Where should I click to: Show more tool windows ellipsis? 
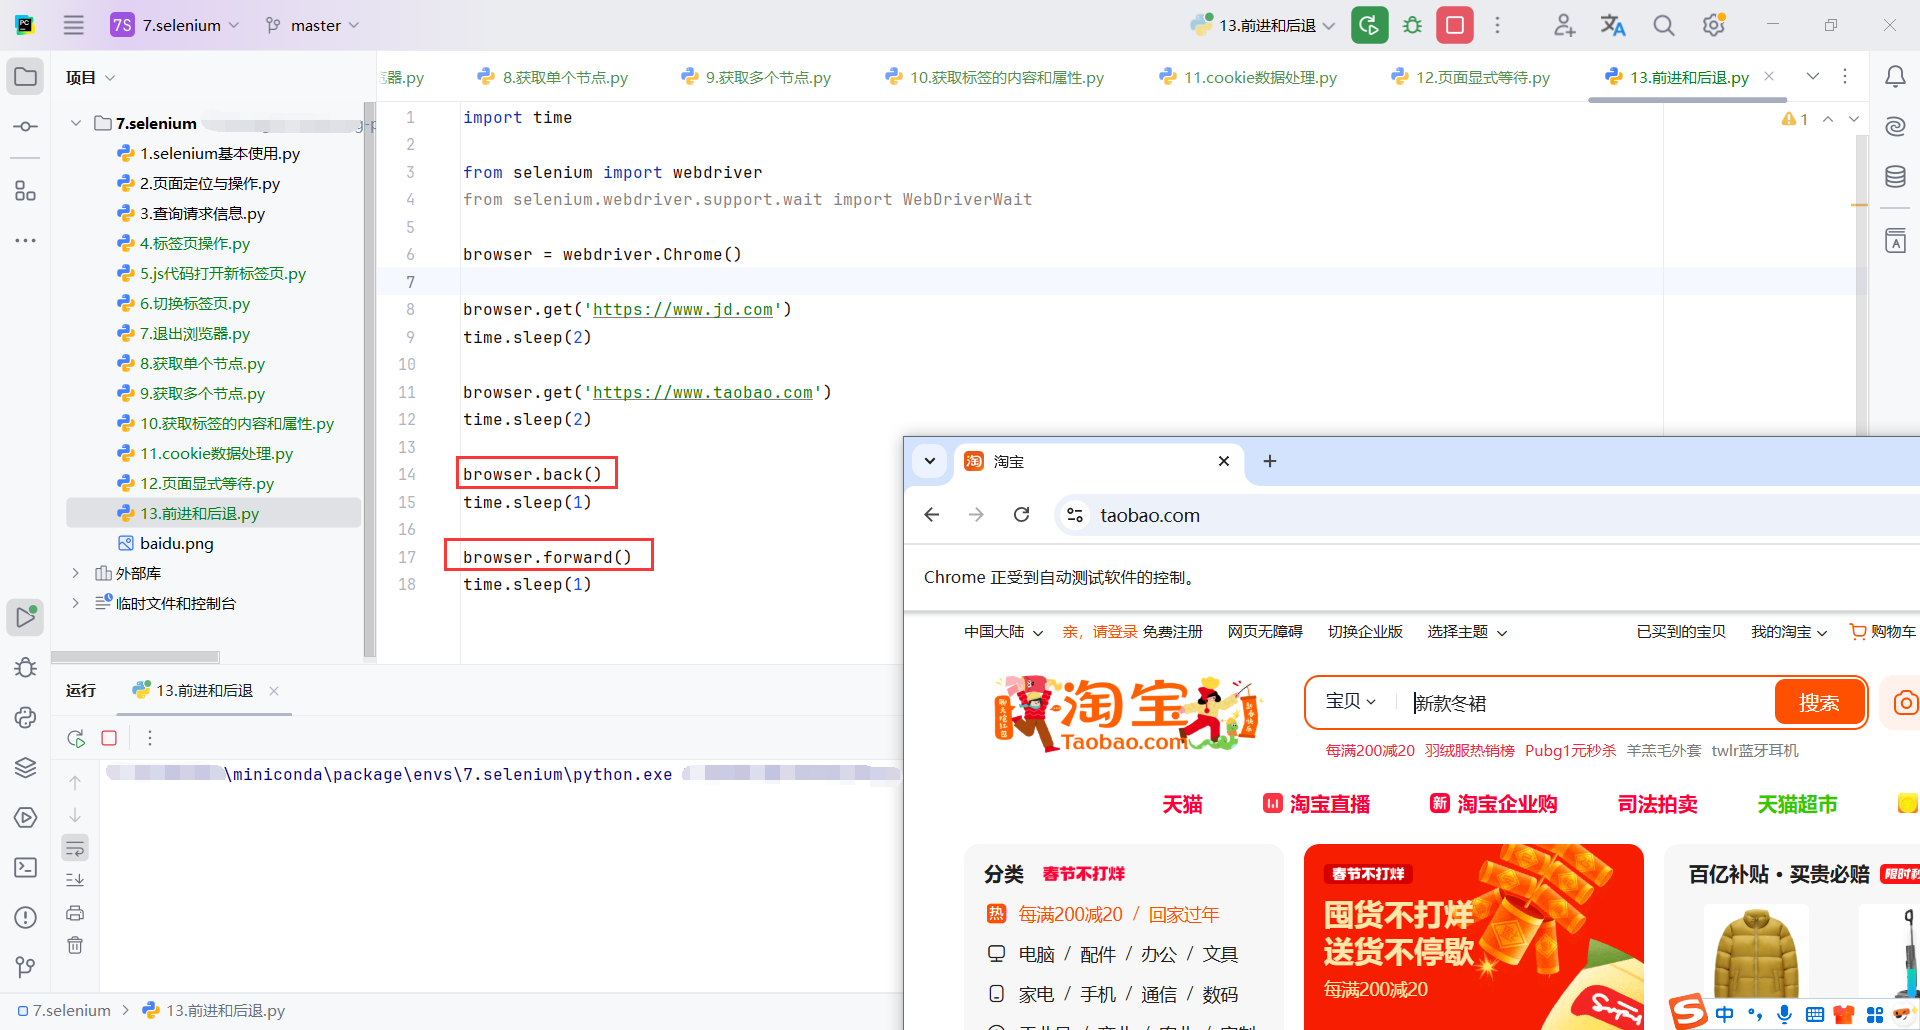26,240
